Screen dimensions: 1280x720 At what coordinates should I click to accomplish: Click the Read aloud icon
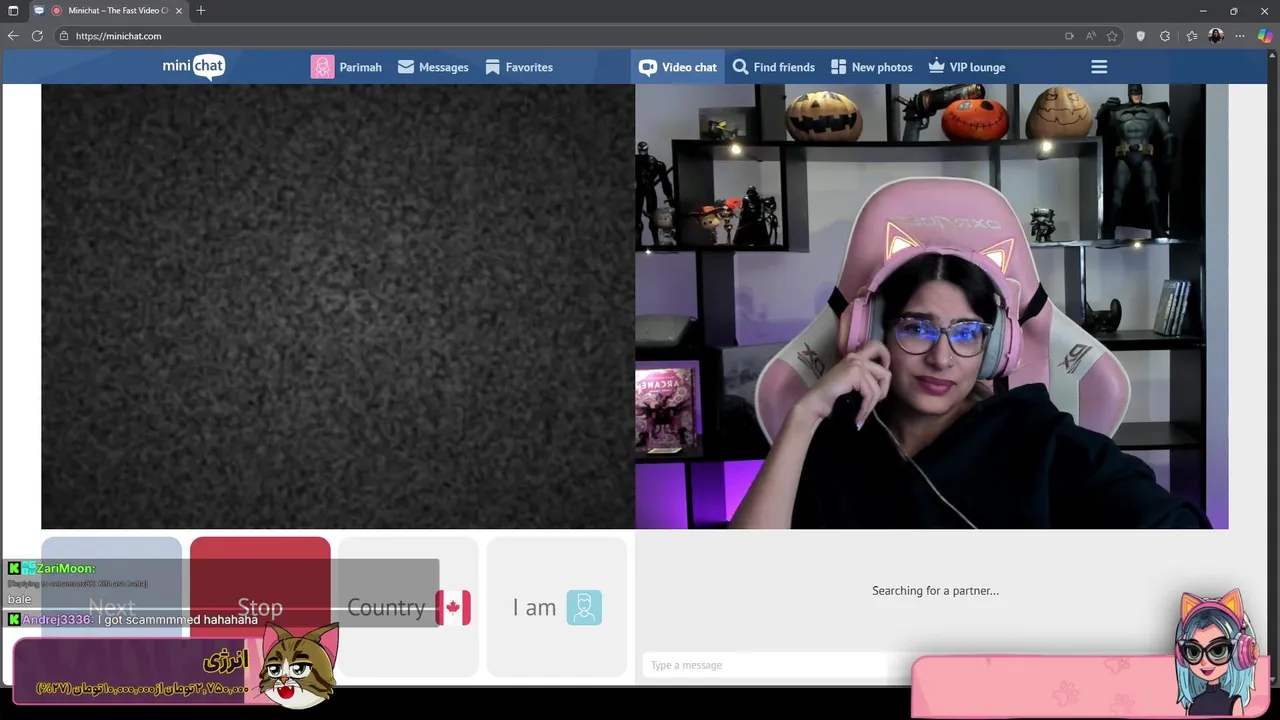(1091, 36)
